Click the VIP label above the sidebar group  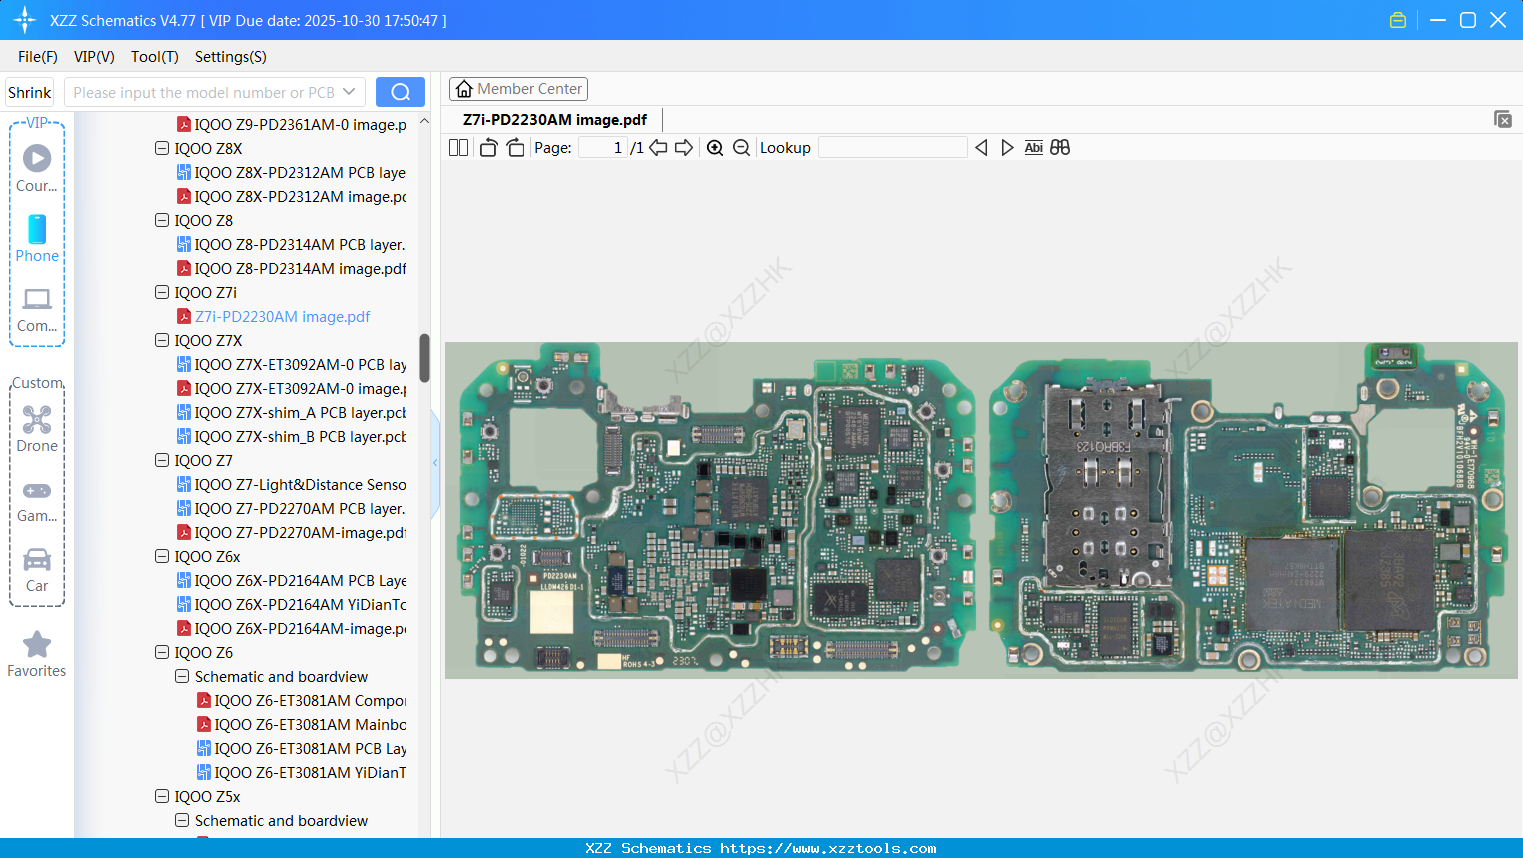(x=38, y=123)
